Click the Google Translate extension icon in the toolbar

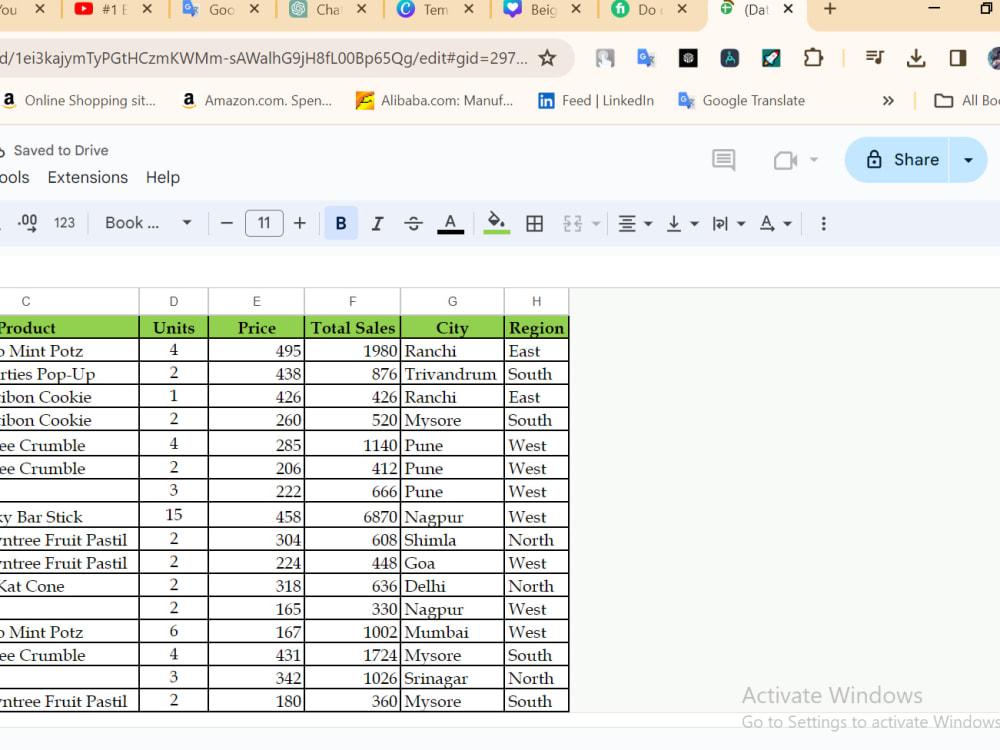pyautogui.click(x=646, y=58)
